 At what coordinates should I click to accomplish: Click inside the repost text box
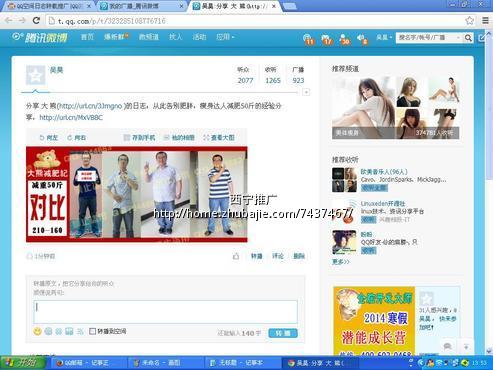[165, 312]
